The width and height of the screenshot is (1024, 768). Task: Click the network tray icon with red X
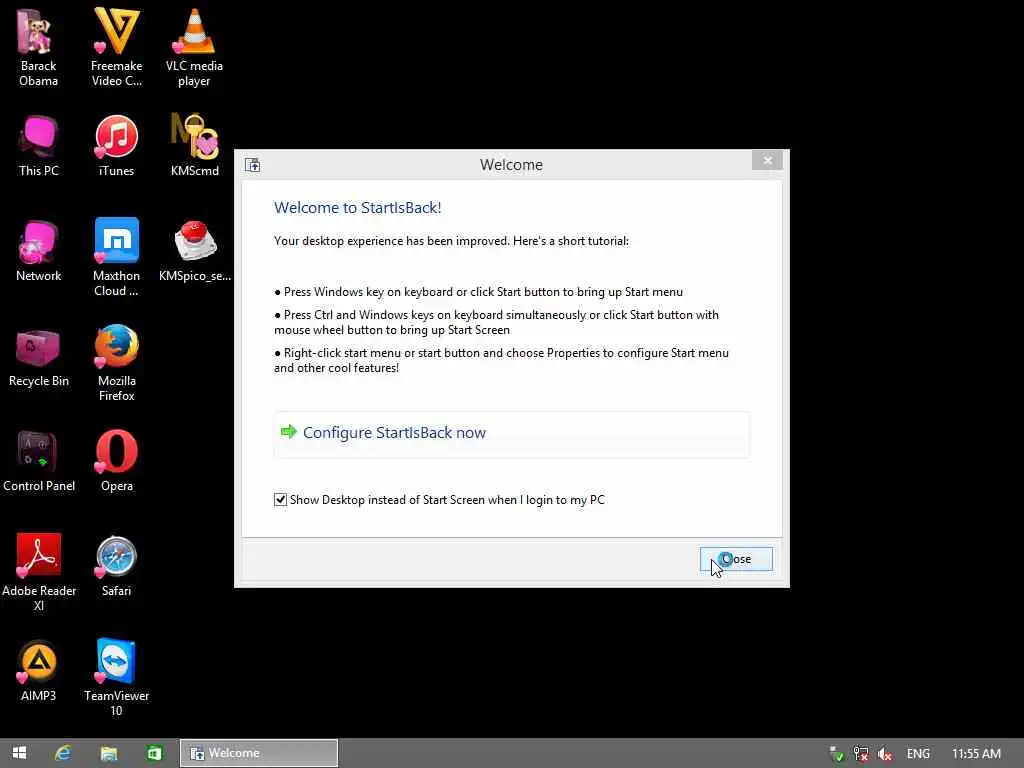tap(861, 754)
